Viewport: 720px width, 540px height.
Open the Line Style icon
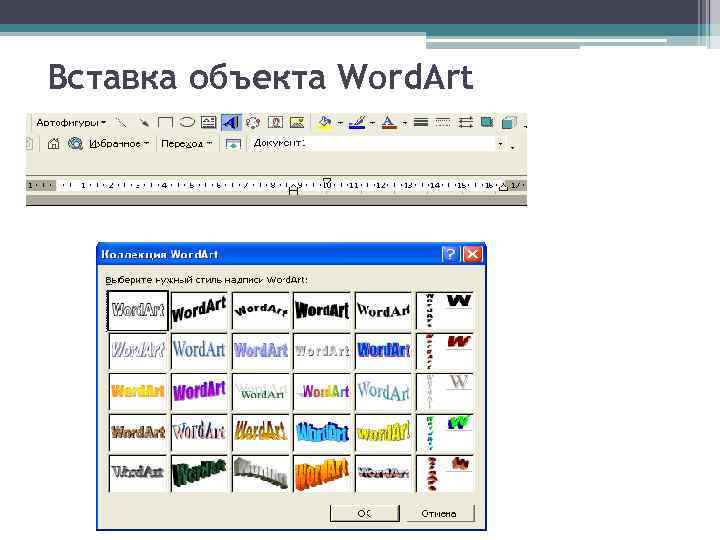tap(421, 123)
